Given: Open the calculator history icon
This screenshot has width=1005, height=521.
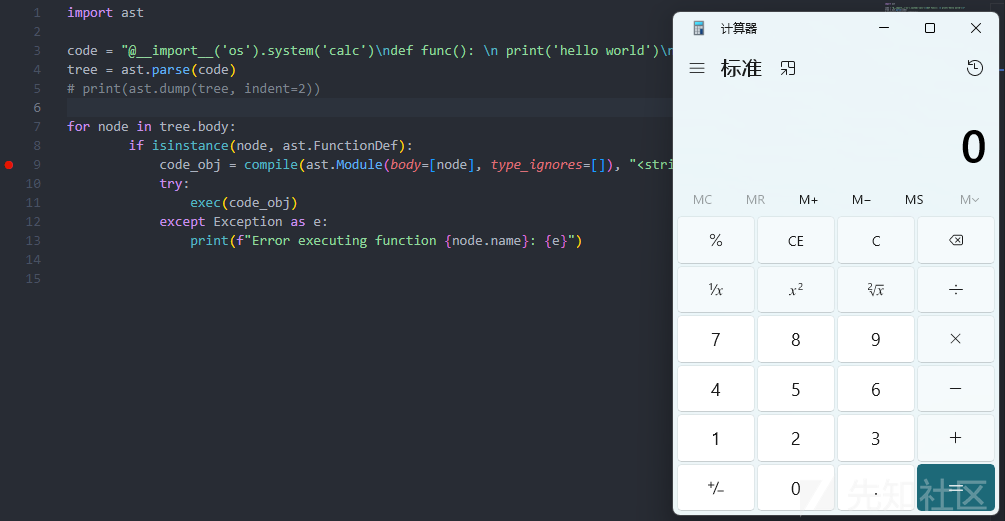Looking at the screenshot, I should click(975, 68).
